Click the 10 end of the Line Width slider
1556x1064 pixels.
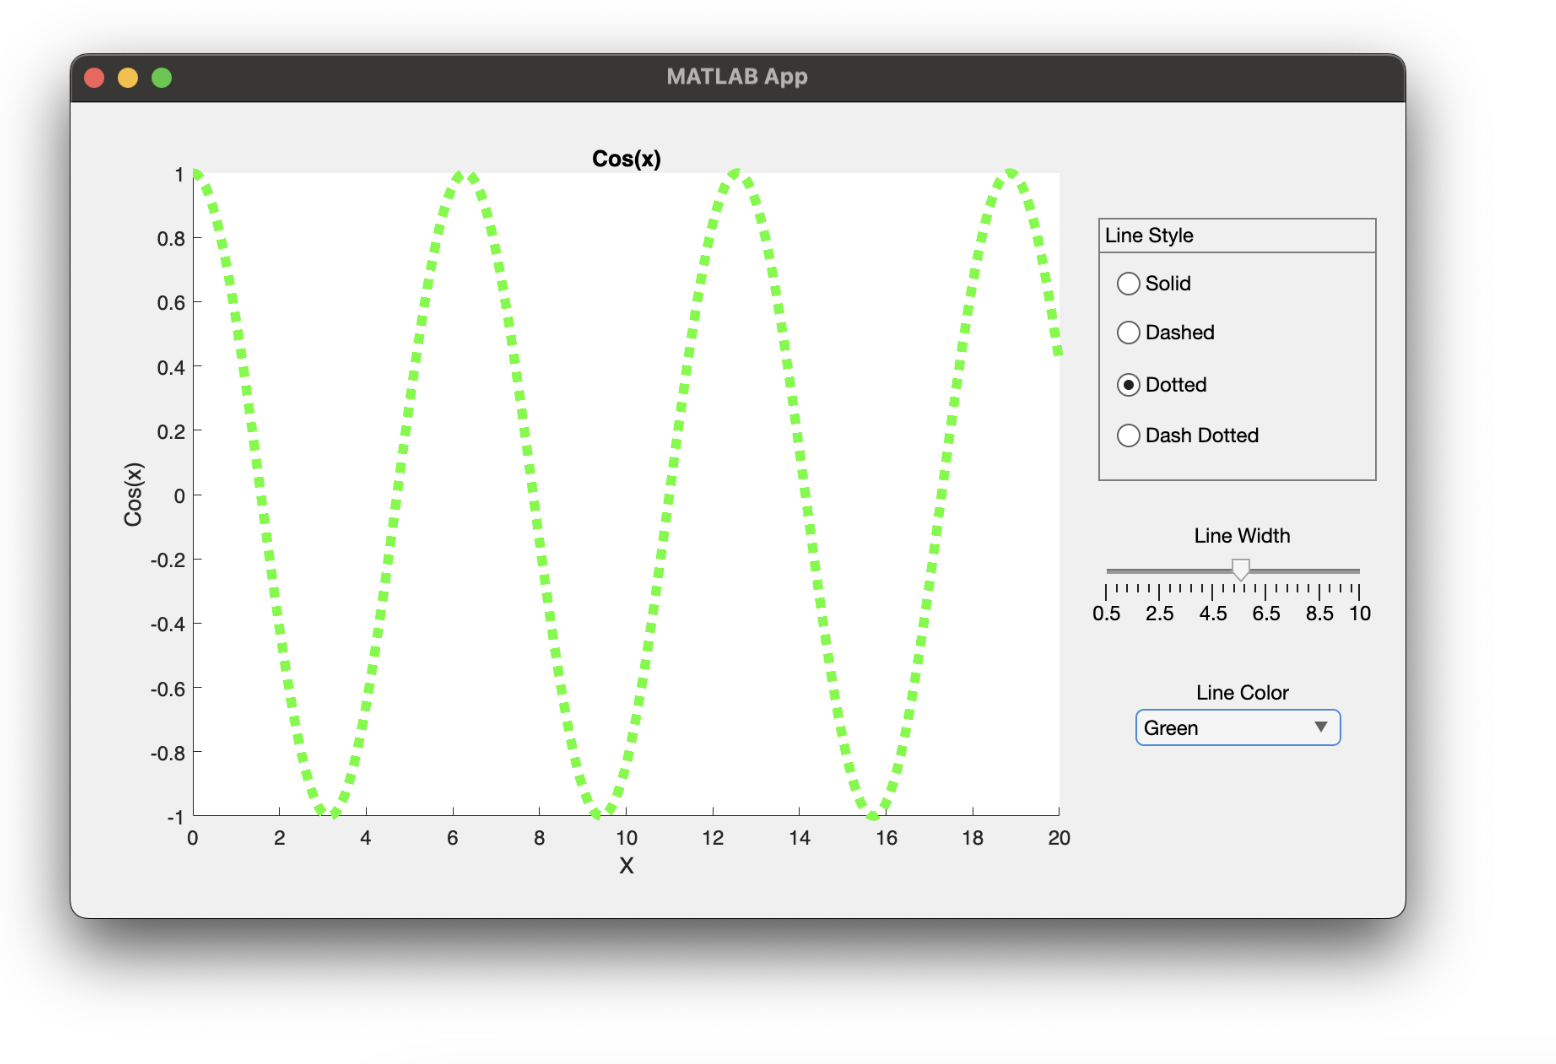coord(1360,571)
